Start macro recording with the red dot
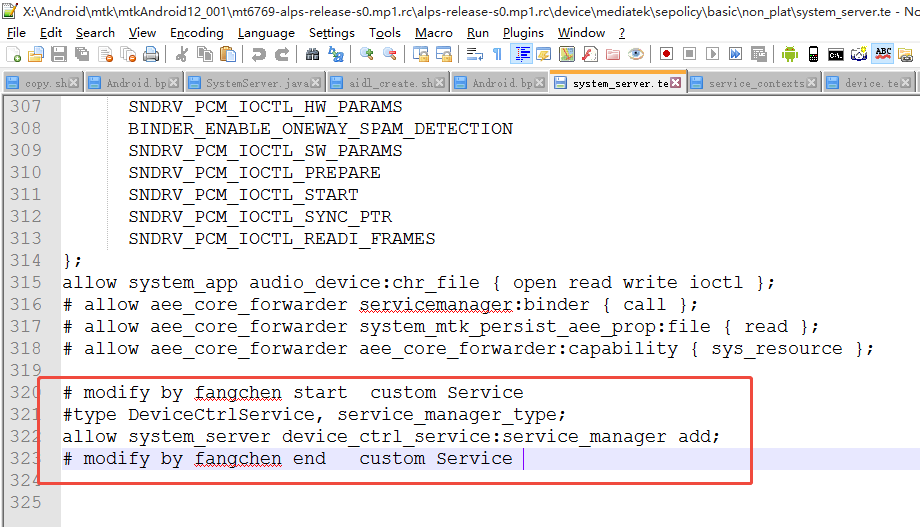This screenshot has height=527, width=920. pyautogui.click(x=667, y=55)
